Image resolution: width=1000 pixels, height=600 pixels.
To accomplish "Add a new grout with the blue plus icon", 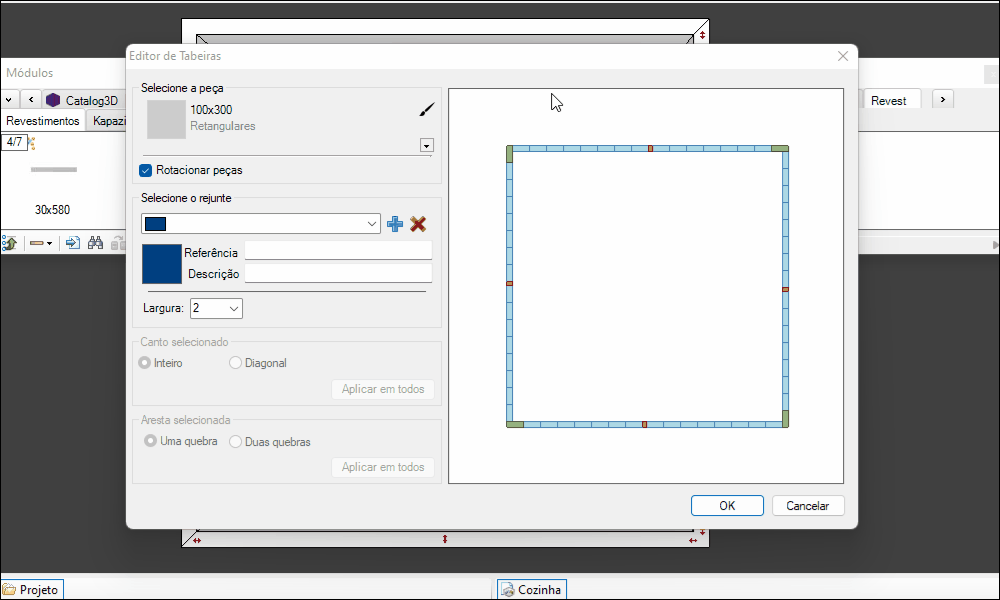I will pos(395,224).
